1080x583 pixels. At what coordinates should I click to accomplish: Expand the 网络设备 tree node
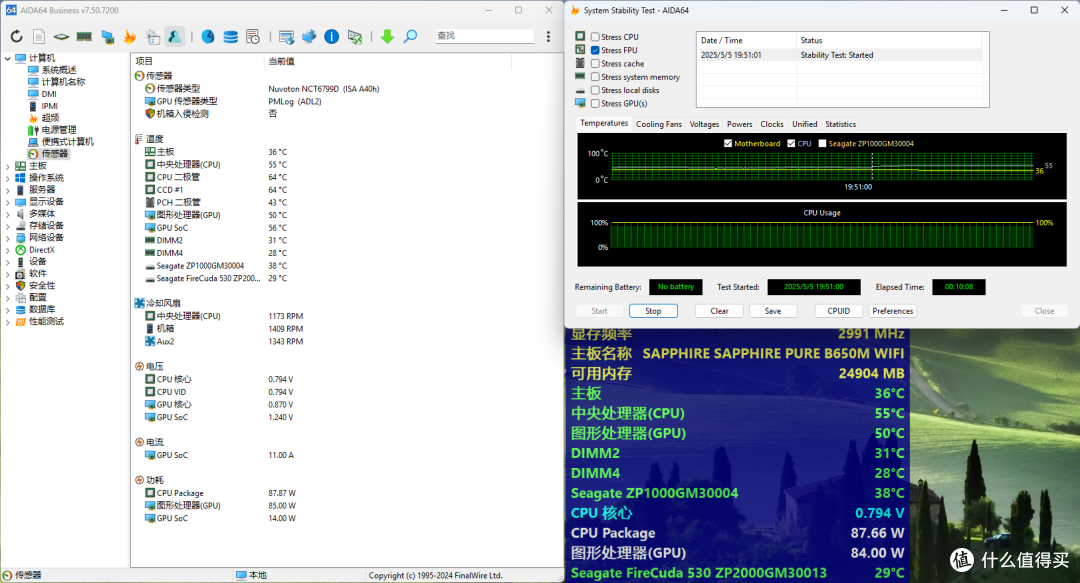point(8,238)
